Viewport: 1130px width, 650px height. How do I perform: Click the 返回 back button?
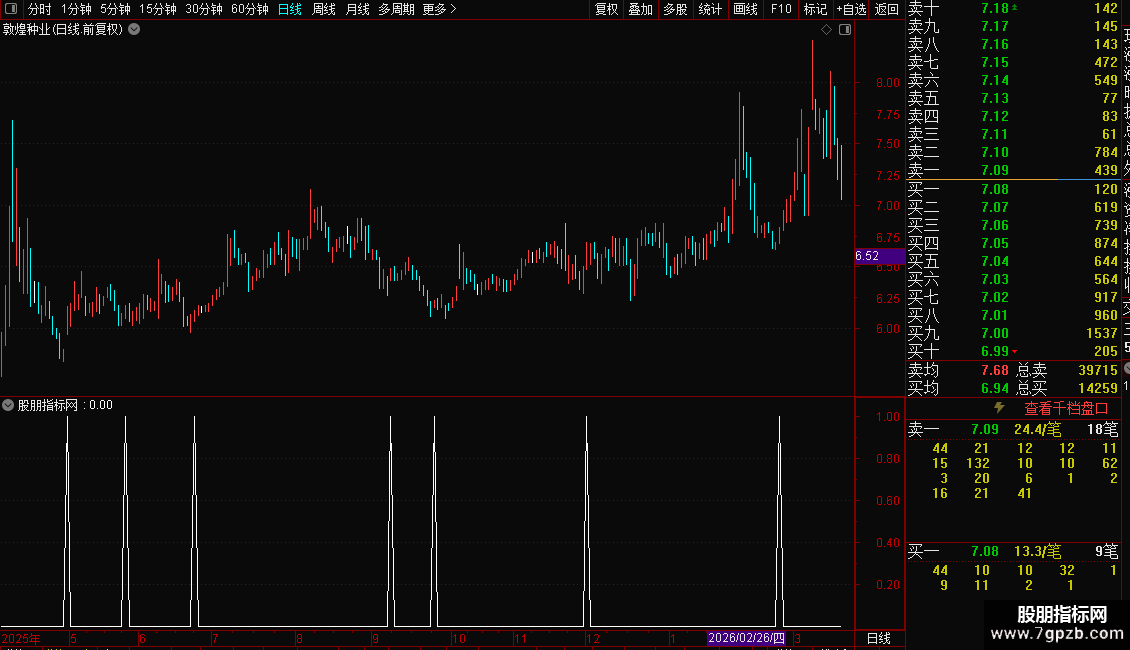[x=886, y=9]
